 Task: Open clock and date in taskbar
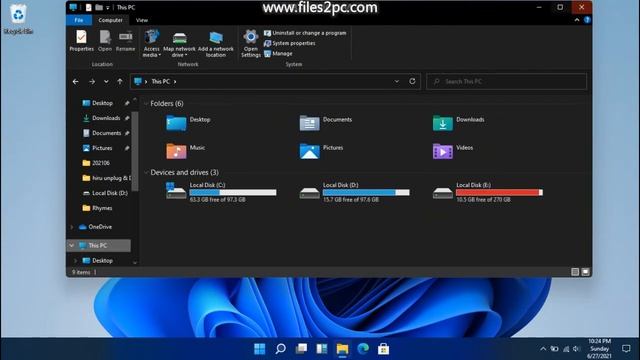click(x=600, y=349)
